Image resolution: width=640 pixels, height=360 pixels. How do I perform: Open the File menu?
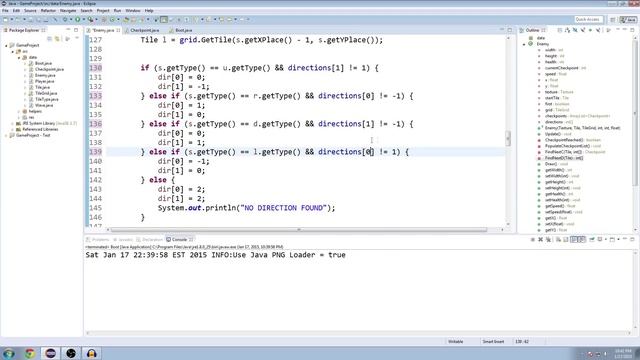pyautogui.click(x=5, y=11)
